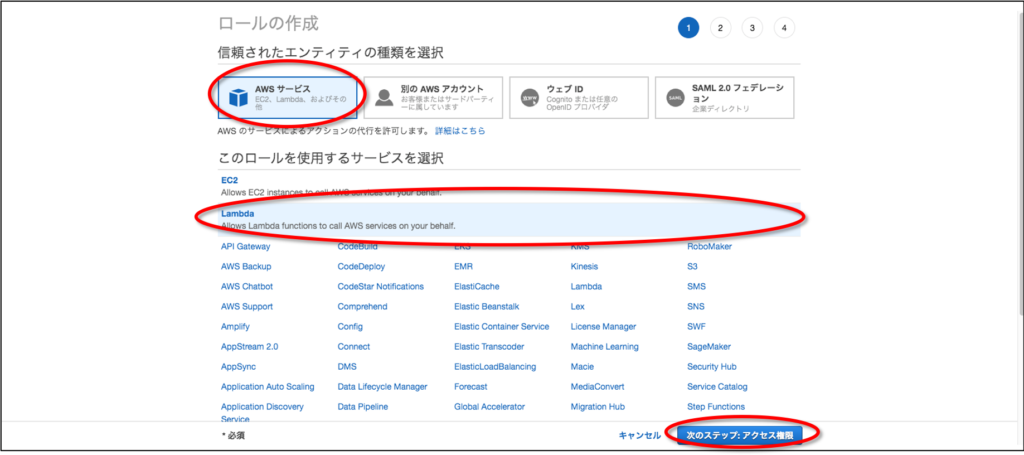
Task: Select the AWS サービス cube icon
Action: click(238, 97)
